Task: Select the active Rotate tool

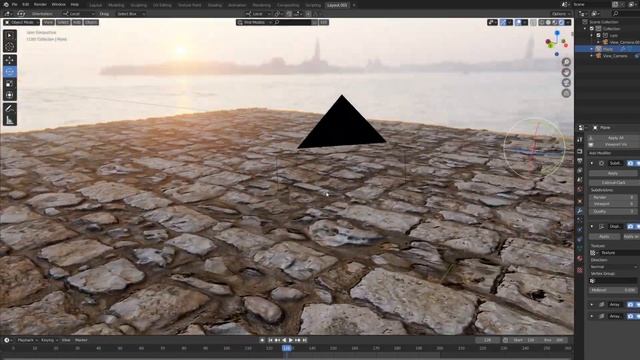Action: pos(10,72)
